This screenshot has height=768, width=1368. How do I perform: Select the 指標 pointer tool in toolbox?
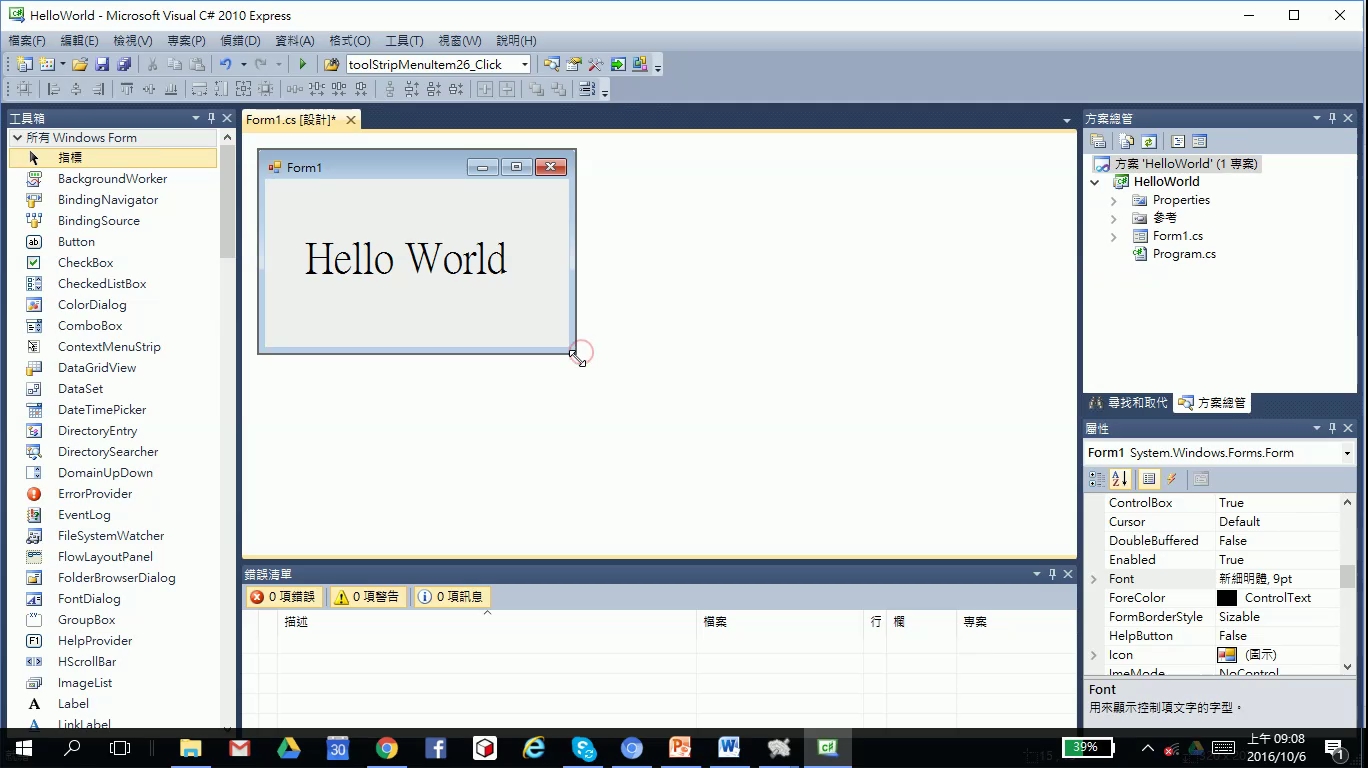pos(113,157)
